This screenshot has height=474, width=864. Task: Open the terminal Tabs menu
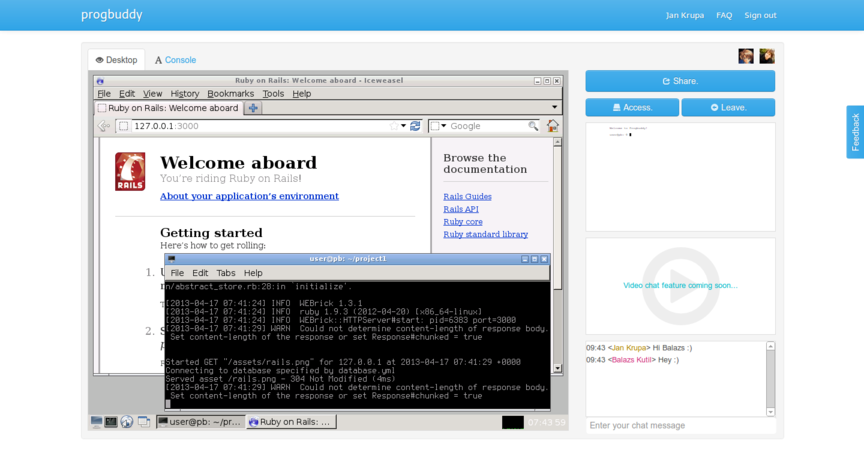225,273
